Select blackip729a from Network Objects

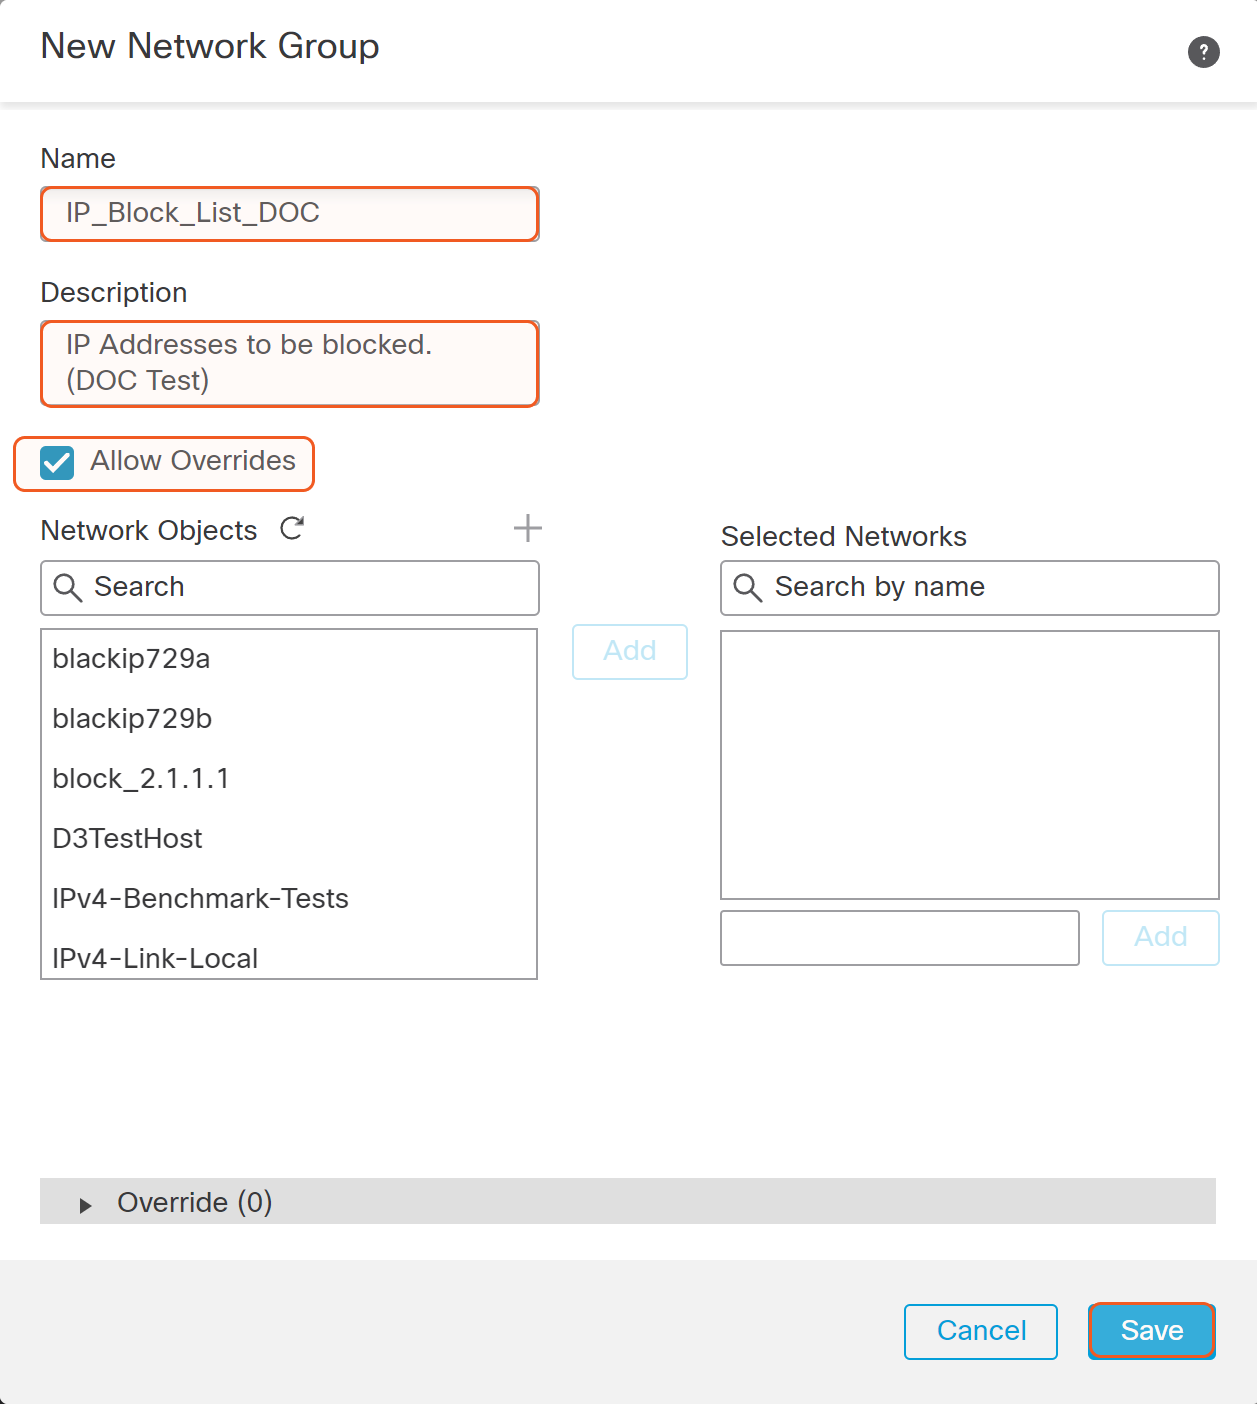click(131, 659)
